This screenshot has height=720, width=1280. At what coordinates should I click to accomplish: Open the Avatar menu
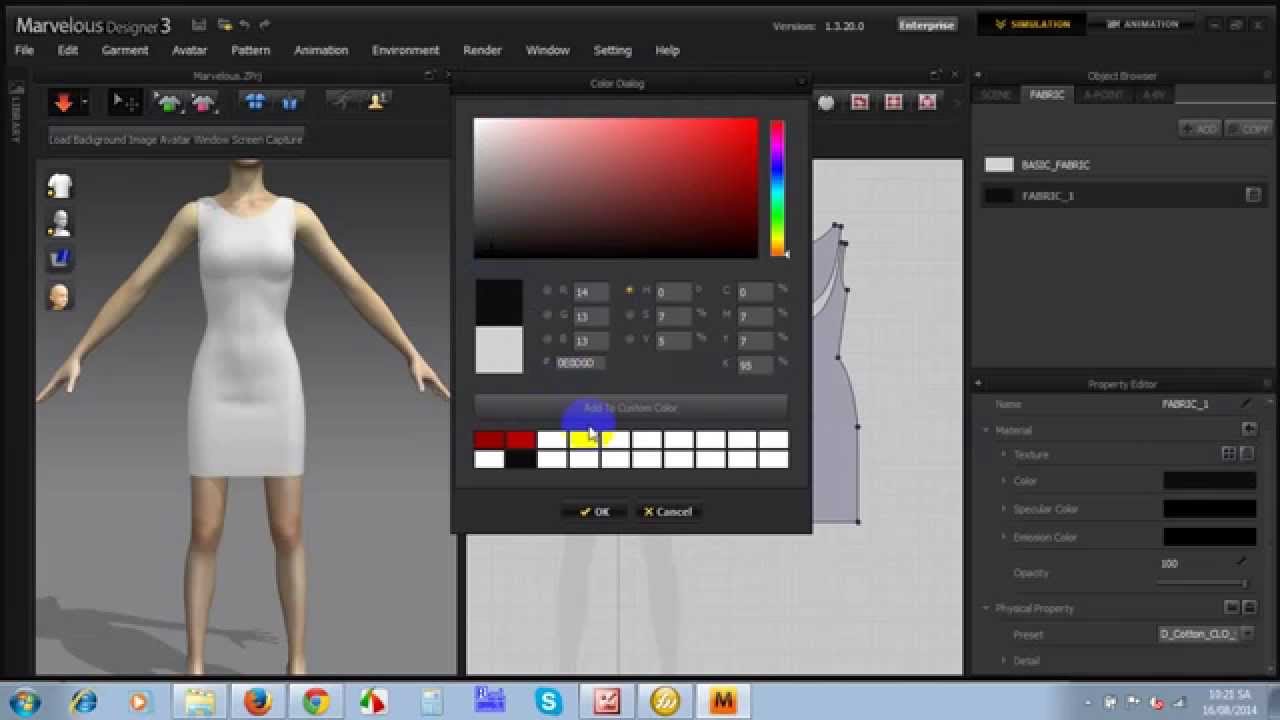[x=190, y=50]
